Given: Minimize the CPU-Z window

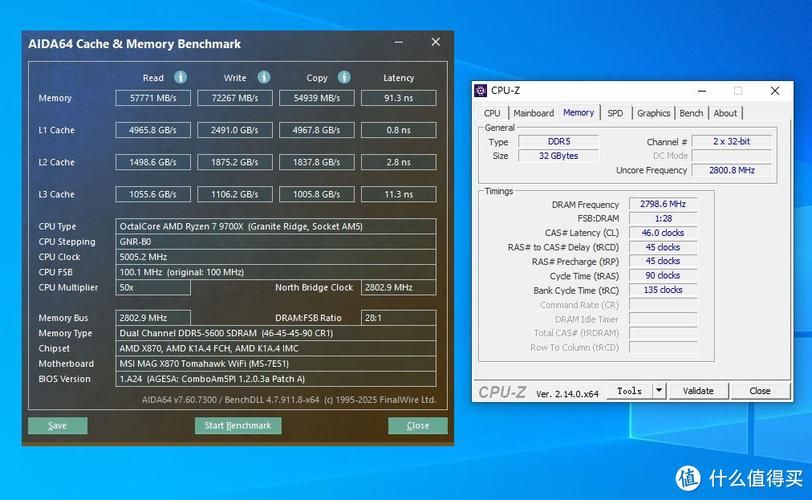Looking at the screenshot, I should (x=704, y=90).
